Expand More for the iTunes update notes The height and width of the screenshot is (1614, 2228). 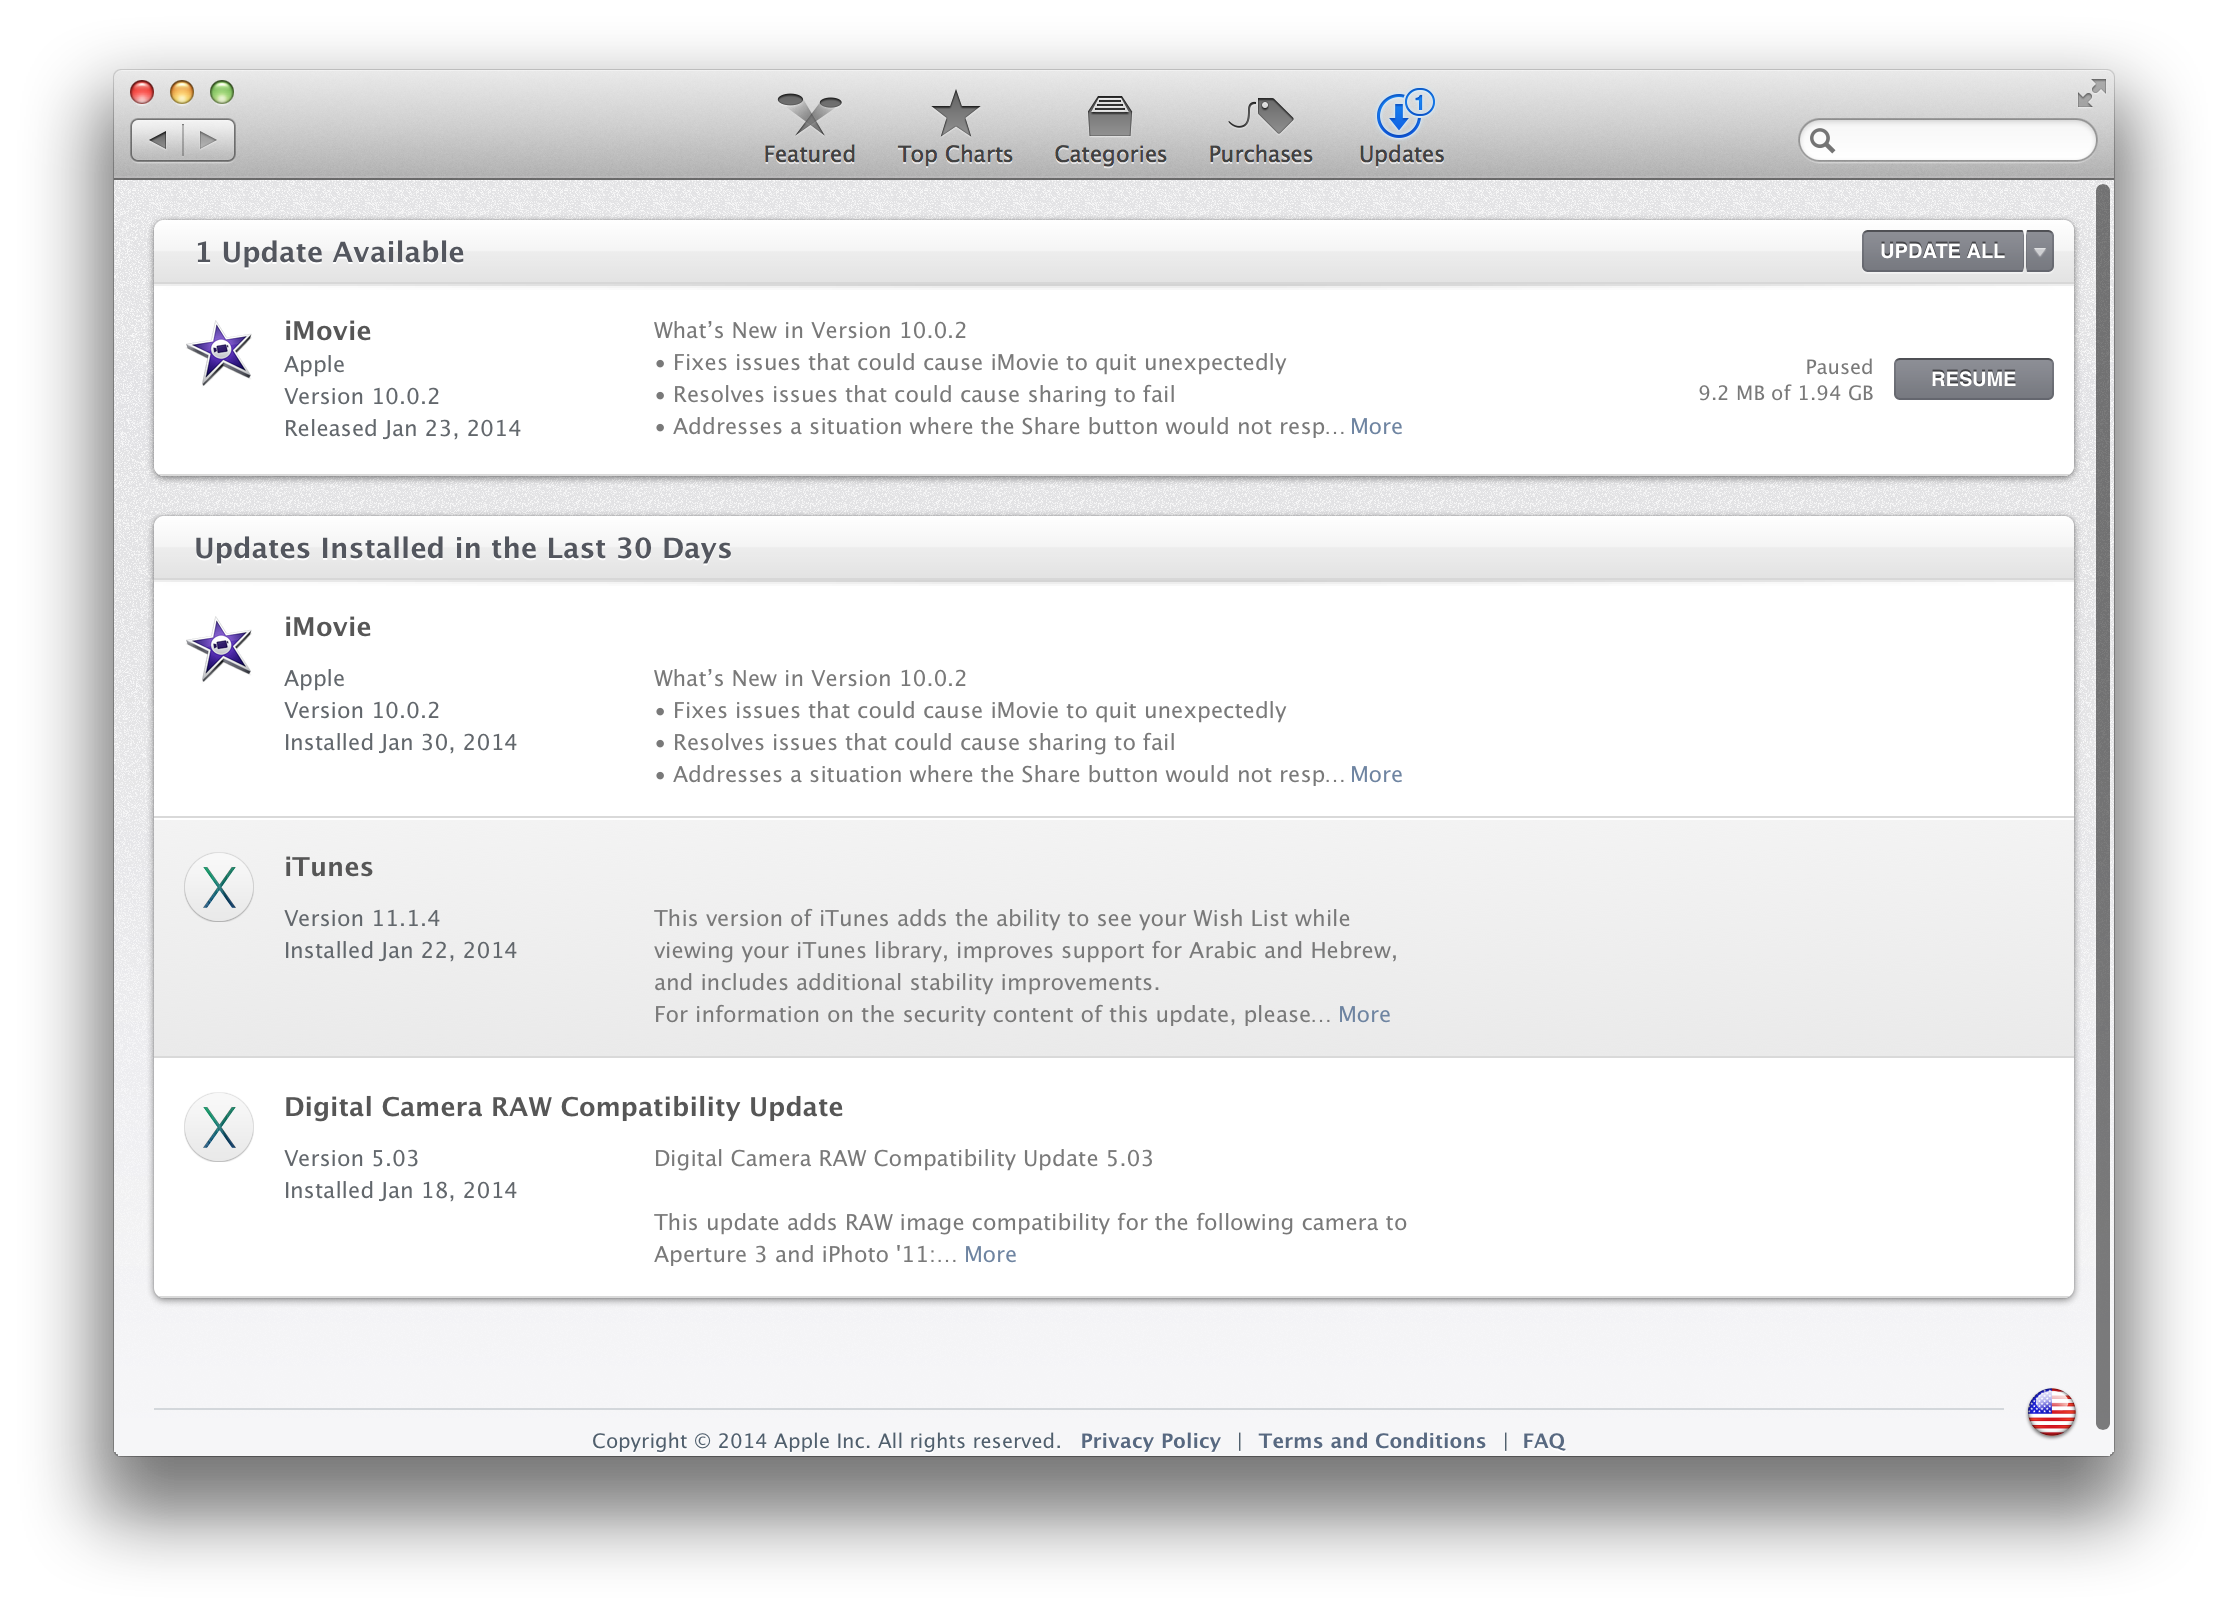coord(1364,1014)
